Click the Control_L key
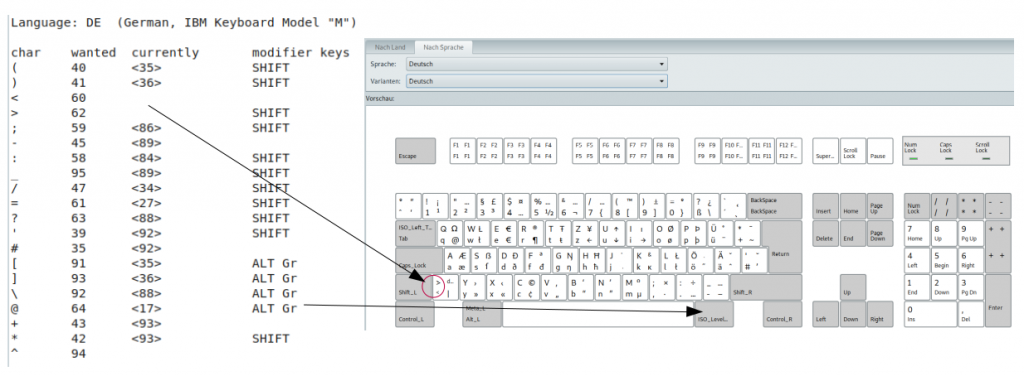 click(415, 314)
